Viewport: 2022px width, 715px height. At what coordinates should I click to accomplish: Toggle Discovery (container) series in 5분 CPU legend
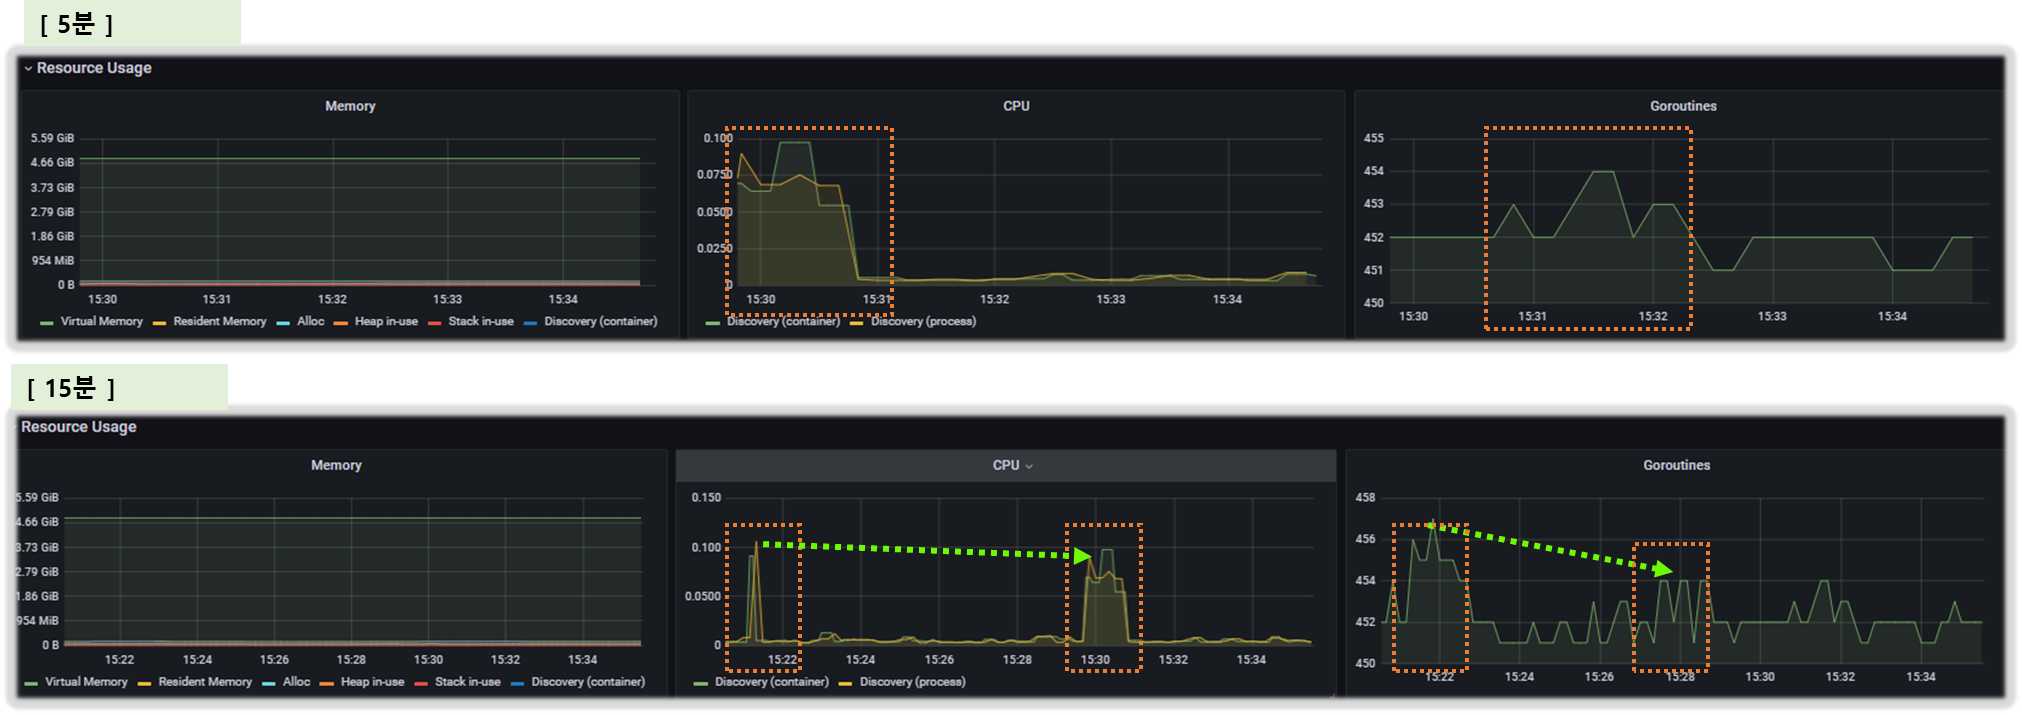pos(783,321)
